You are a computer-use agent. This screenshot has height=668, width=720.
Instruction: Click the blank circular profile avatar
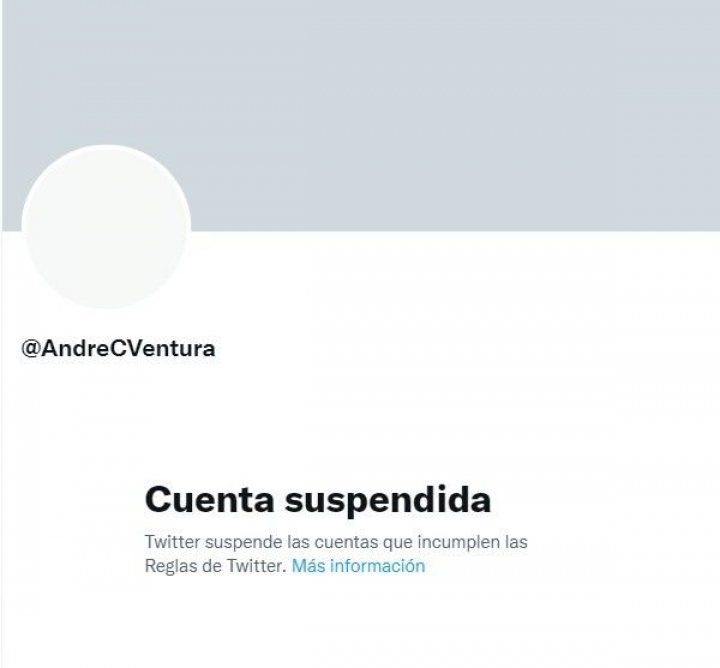(106, 227)
